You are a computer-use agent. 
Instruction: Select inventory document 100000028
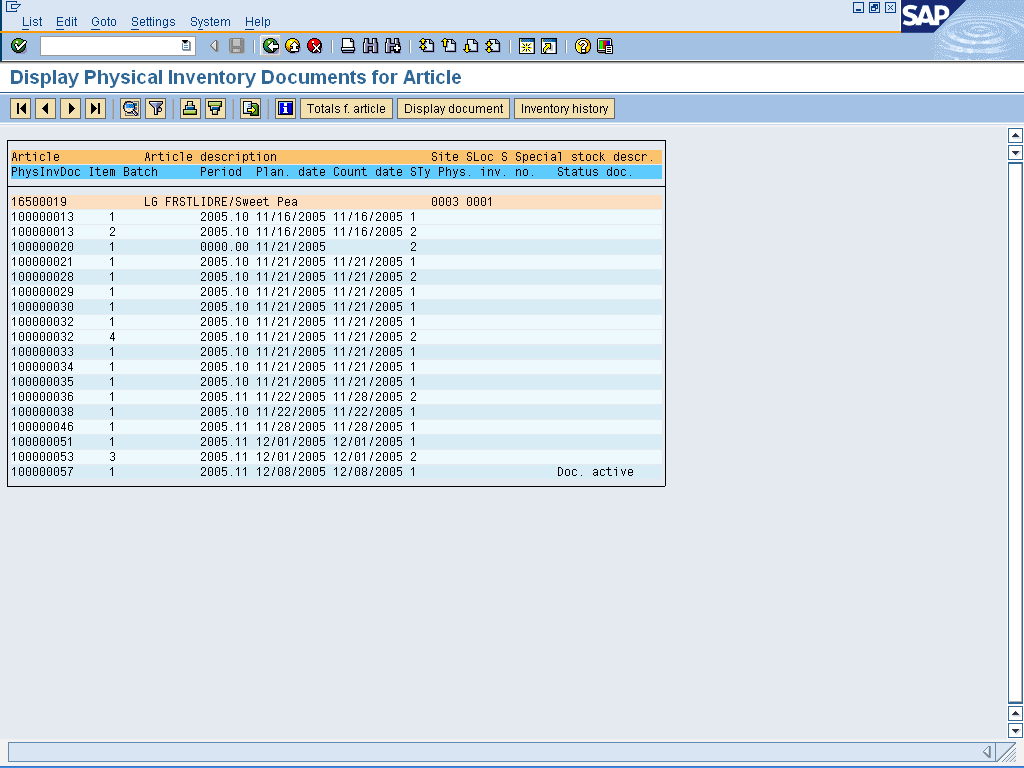tap(42, 277)
